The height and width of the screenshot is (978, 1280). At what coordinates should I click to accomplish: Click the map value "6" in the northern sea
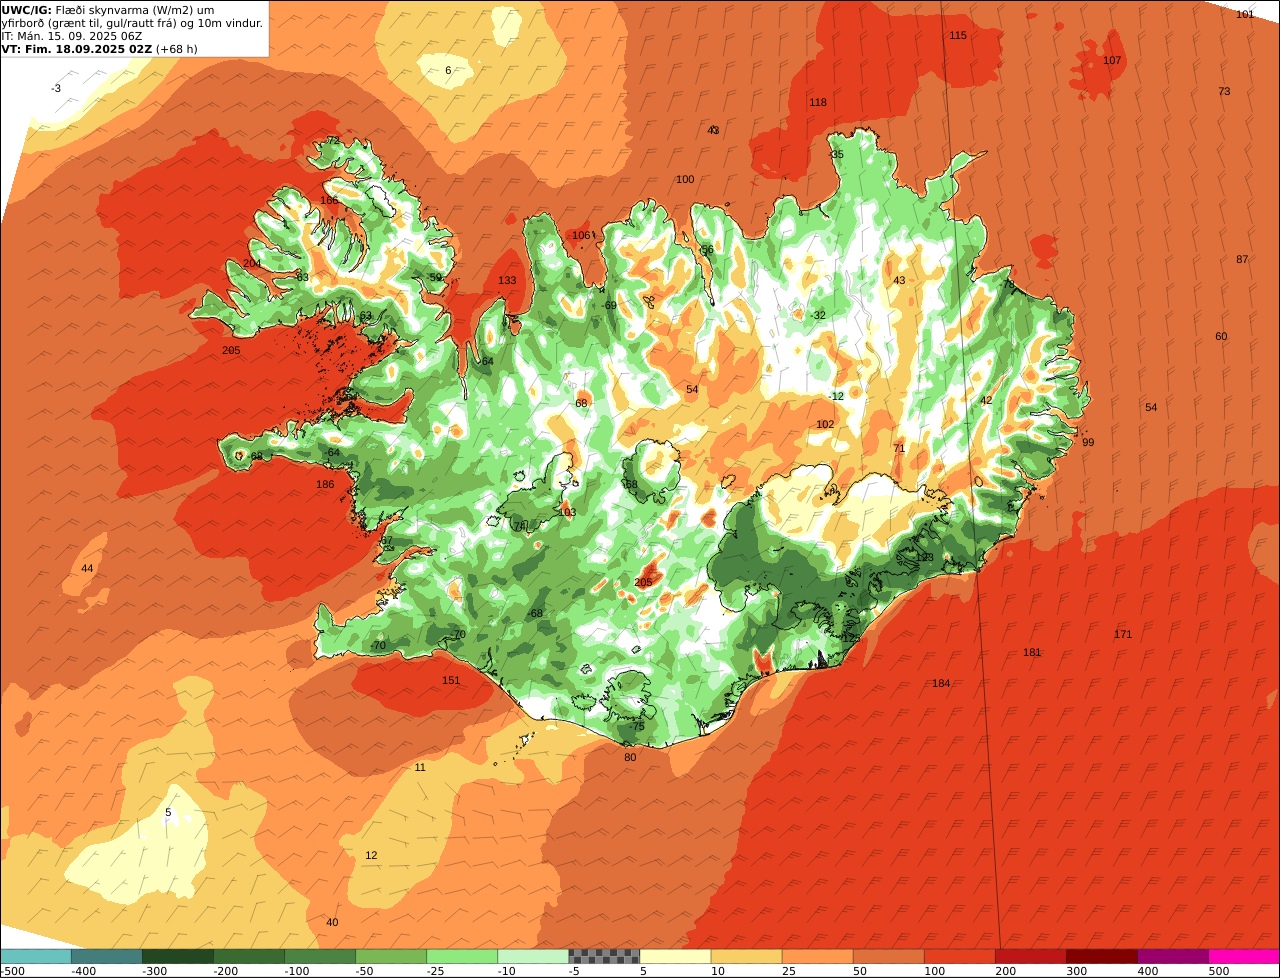pyautogui.click(x=448, y=70)
